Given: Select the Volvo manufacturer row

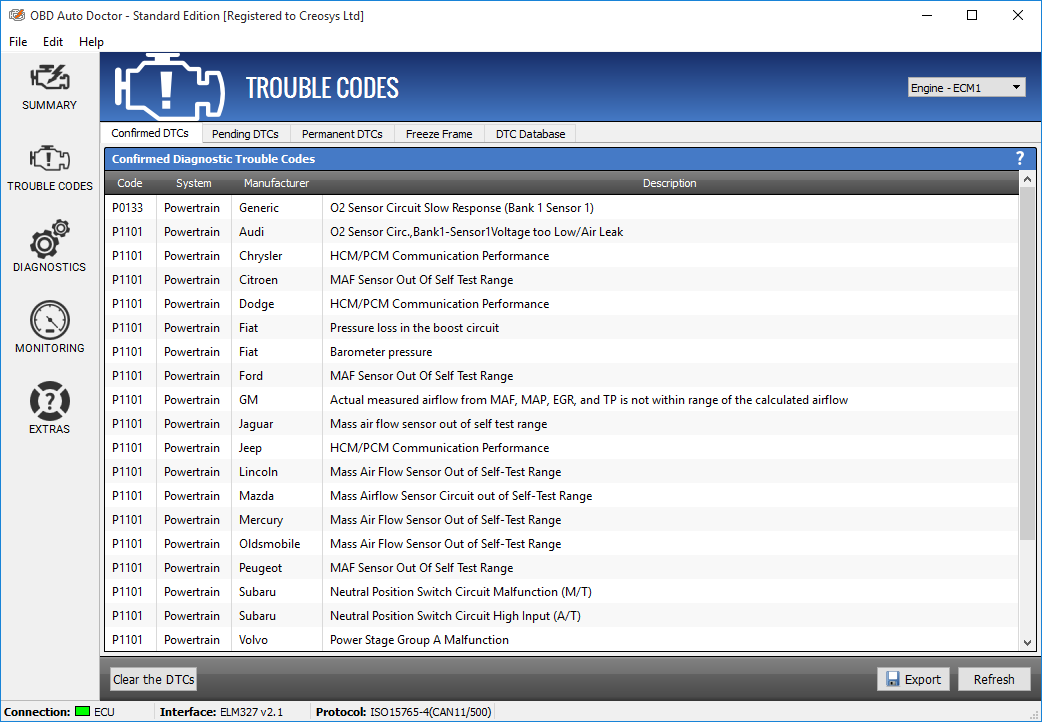Looking at the screenshot, I should [x=562, y=639].
